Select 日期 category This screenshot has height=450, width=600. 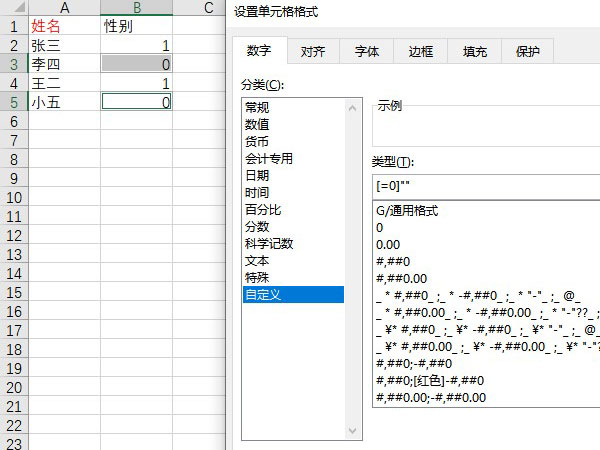293,176
